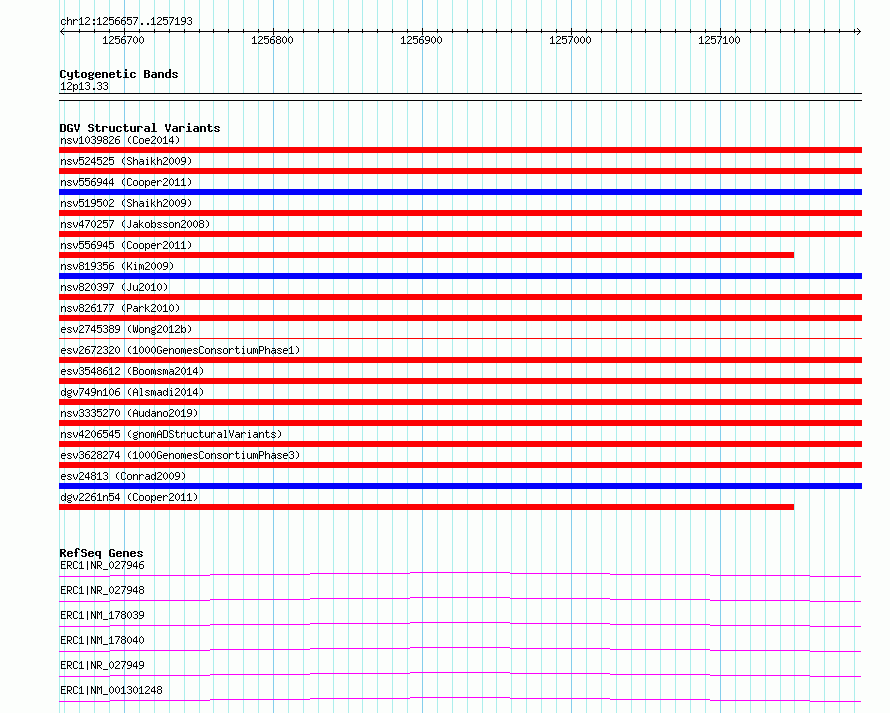890x713 pixels.
Task: Click the Cytogenetic Bands track heading
Action: point(119,74)
